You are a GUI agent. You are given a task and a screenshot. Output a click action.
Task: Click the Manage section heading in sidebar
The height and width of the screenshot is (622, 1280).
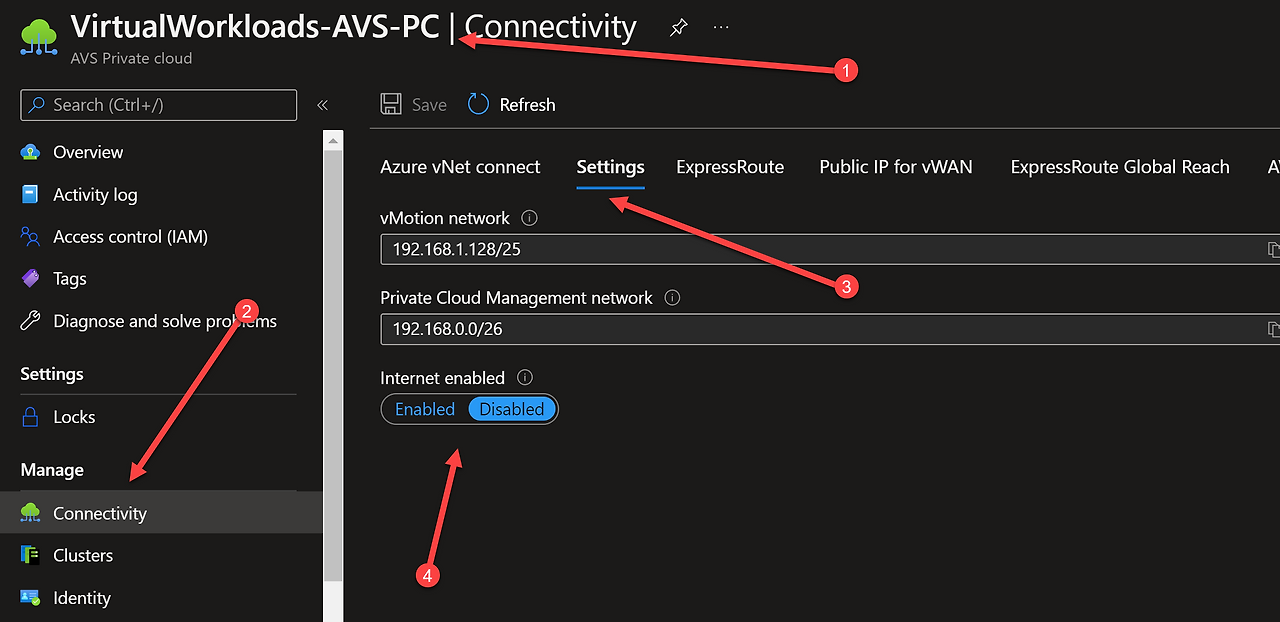coord(52,470)
